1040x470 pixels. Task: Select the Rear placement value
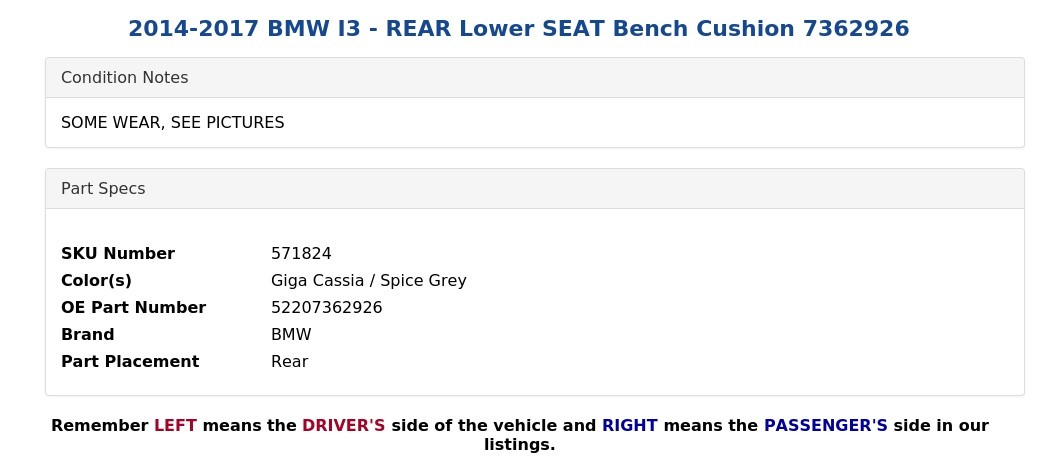[290, 361]
